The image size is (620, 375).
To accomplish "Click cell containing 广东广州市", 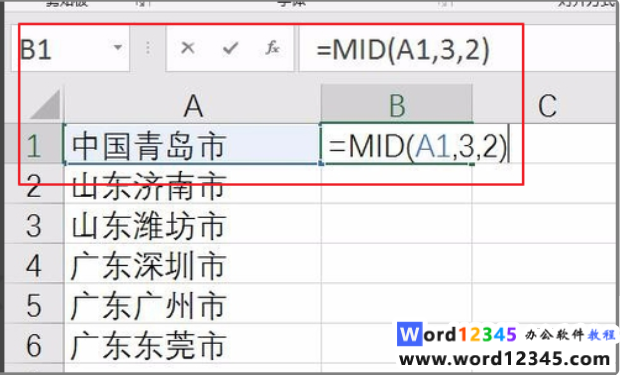I will pyautogui.click(x=193, y=304).
